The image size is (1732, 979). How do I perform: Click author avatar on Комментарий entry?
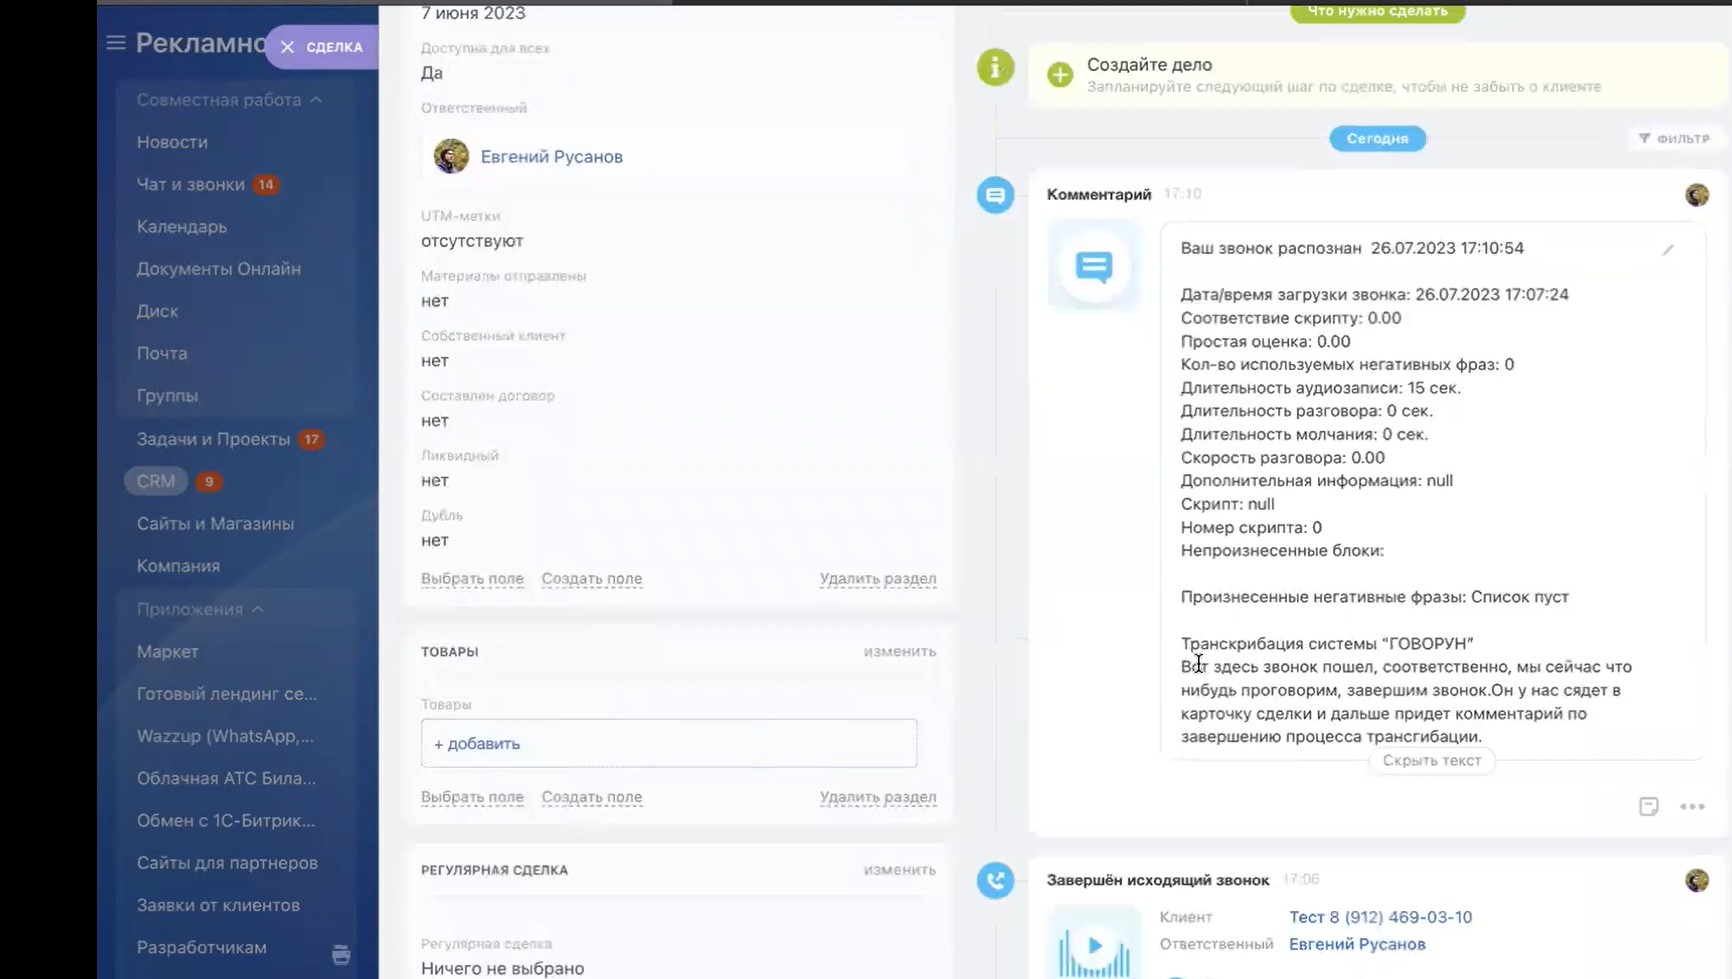coord(1697,195)
